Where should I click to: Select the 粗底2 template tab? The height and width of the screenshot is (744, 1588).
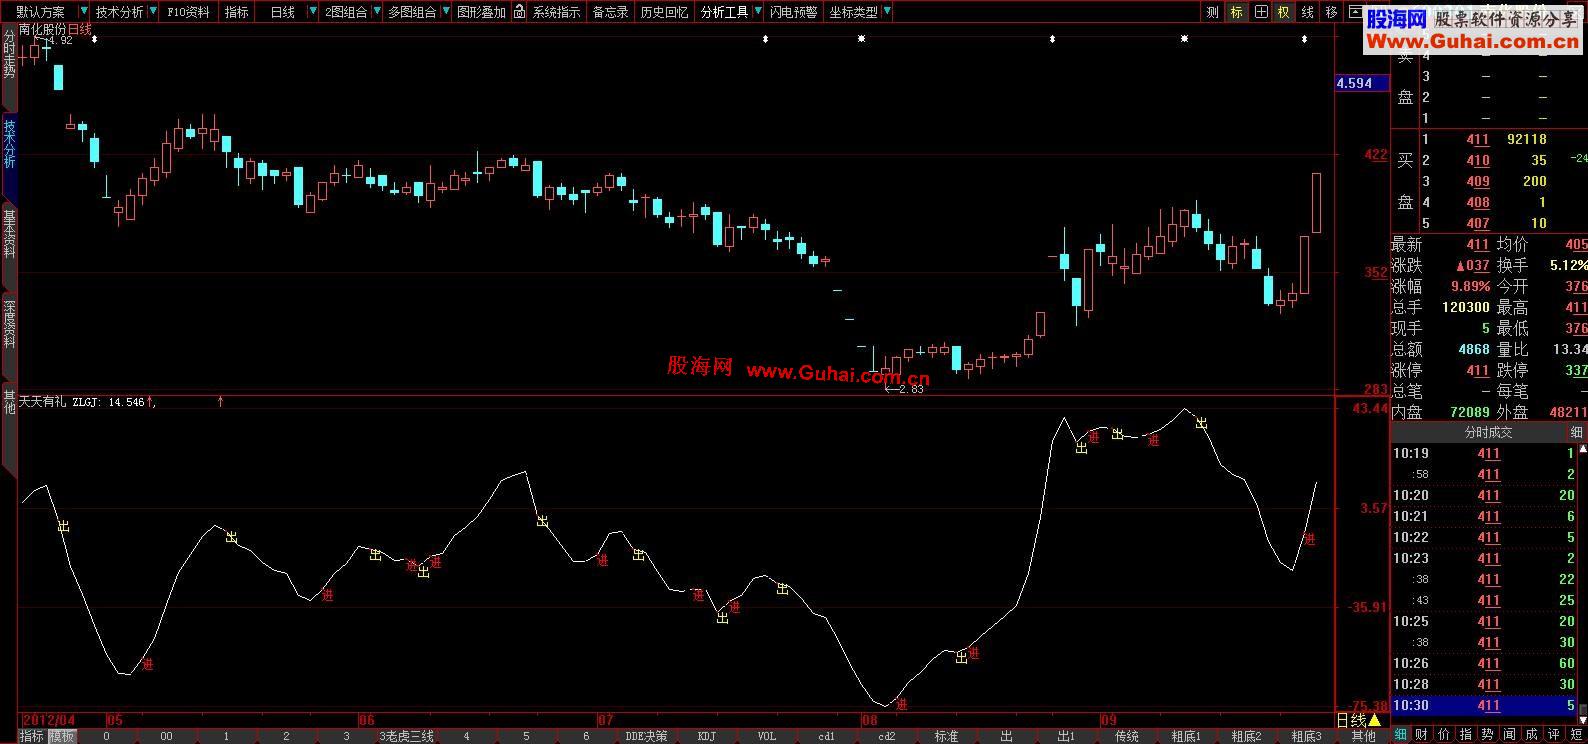pyautogui.click(x=1246, y=736)
